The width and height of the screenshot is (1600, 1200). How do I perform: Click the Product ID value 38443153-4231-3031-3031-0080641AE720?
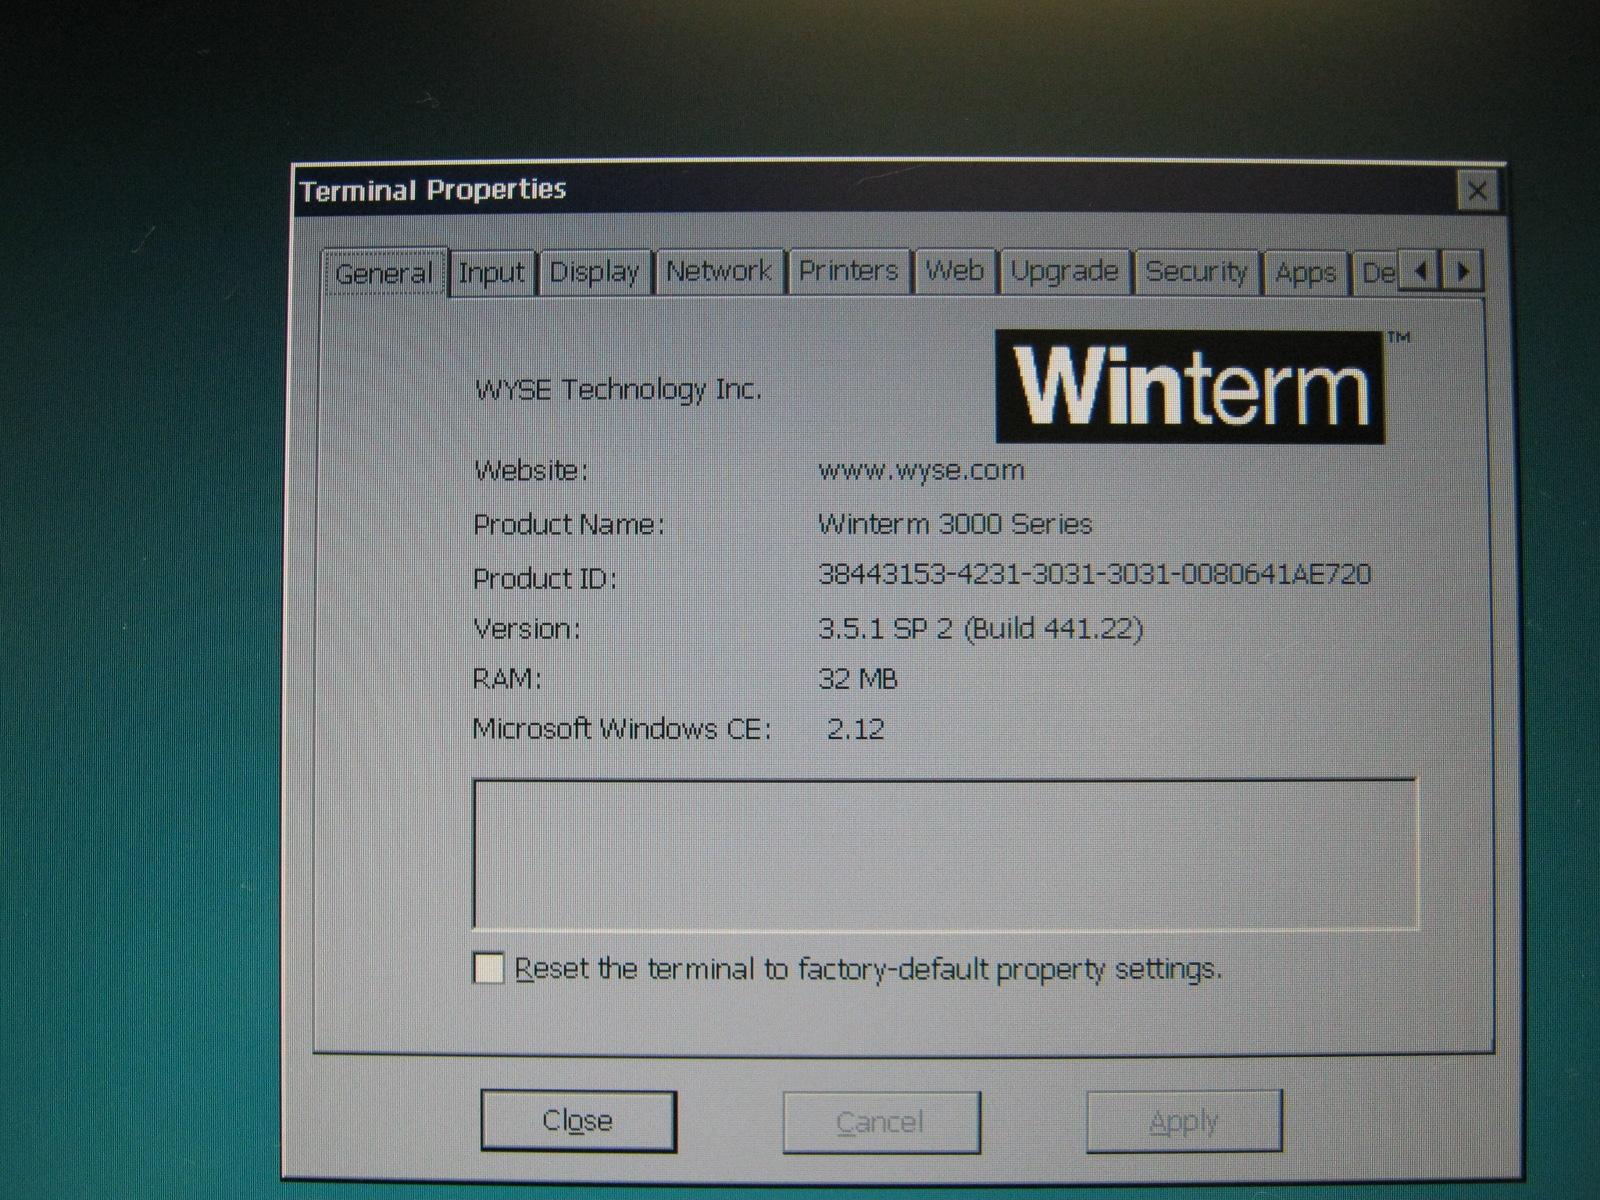pyautogui.click(x=1094, y=574)
